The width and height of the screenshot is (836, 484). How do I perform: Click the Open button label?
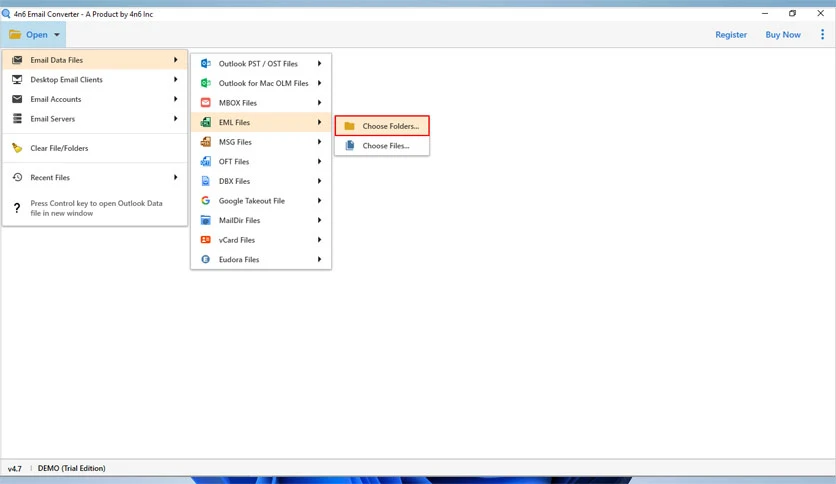[x=37, y=35]
